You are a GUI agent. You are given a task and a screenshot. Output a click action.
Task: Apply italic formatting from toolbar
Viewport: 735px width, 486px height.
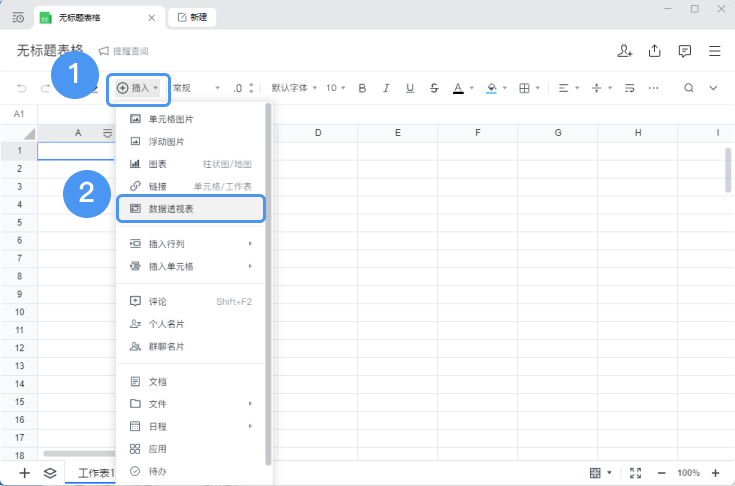386,88
